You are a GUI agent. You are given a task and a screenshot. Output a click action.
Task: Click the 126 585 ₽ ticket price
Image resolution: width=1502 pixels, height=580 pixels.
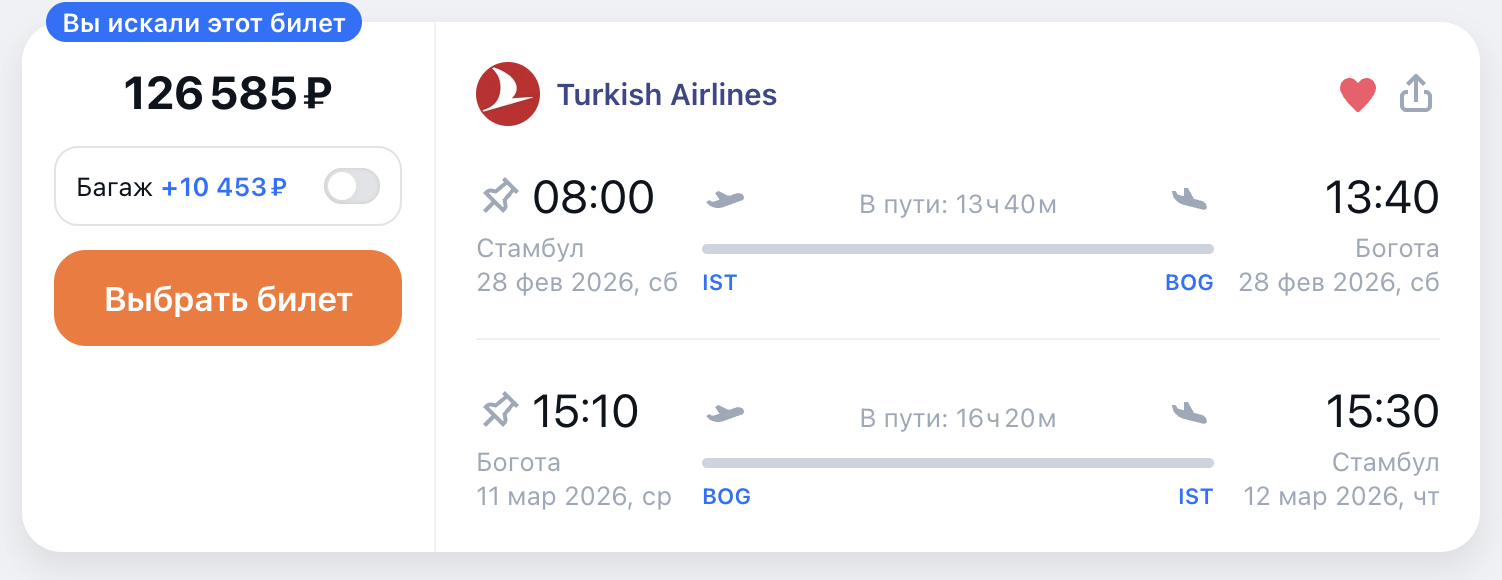click(228, 94)
